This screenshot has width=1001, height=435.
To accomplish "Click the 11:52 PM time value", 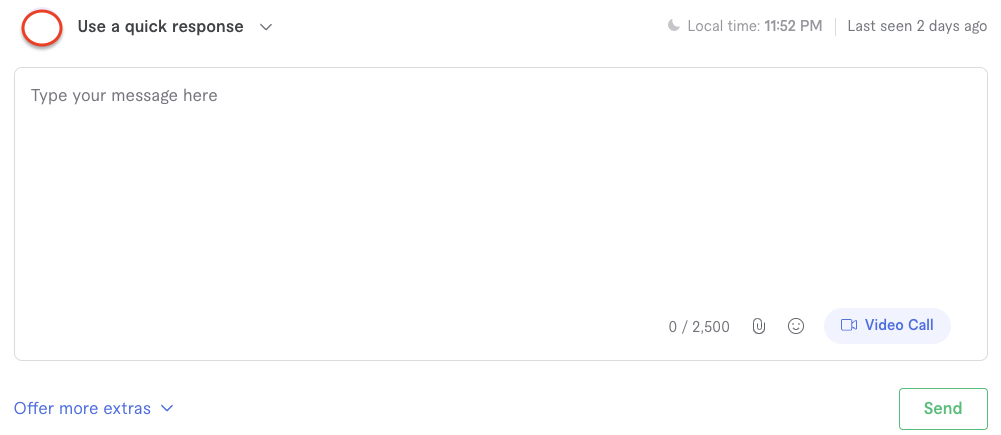I will [x=793, y=26].
